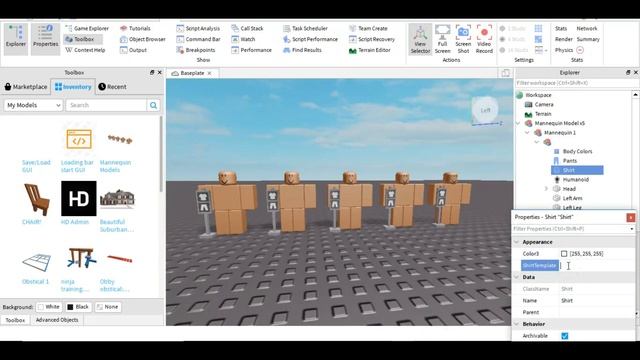Image resolution: width=640 pixels, height=360 pixels.
Task: Open Tutorials window
Action: pos(135,28)
